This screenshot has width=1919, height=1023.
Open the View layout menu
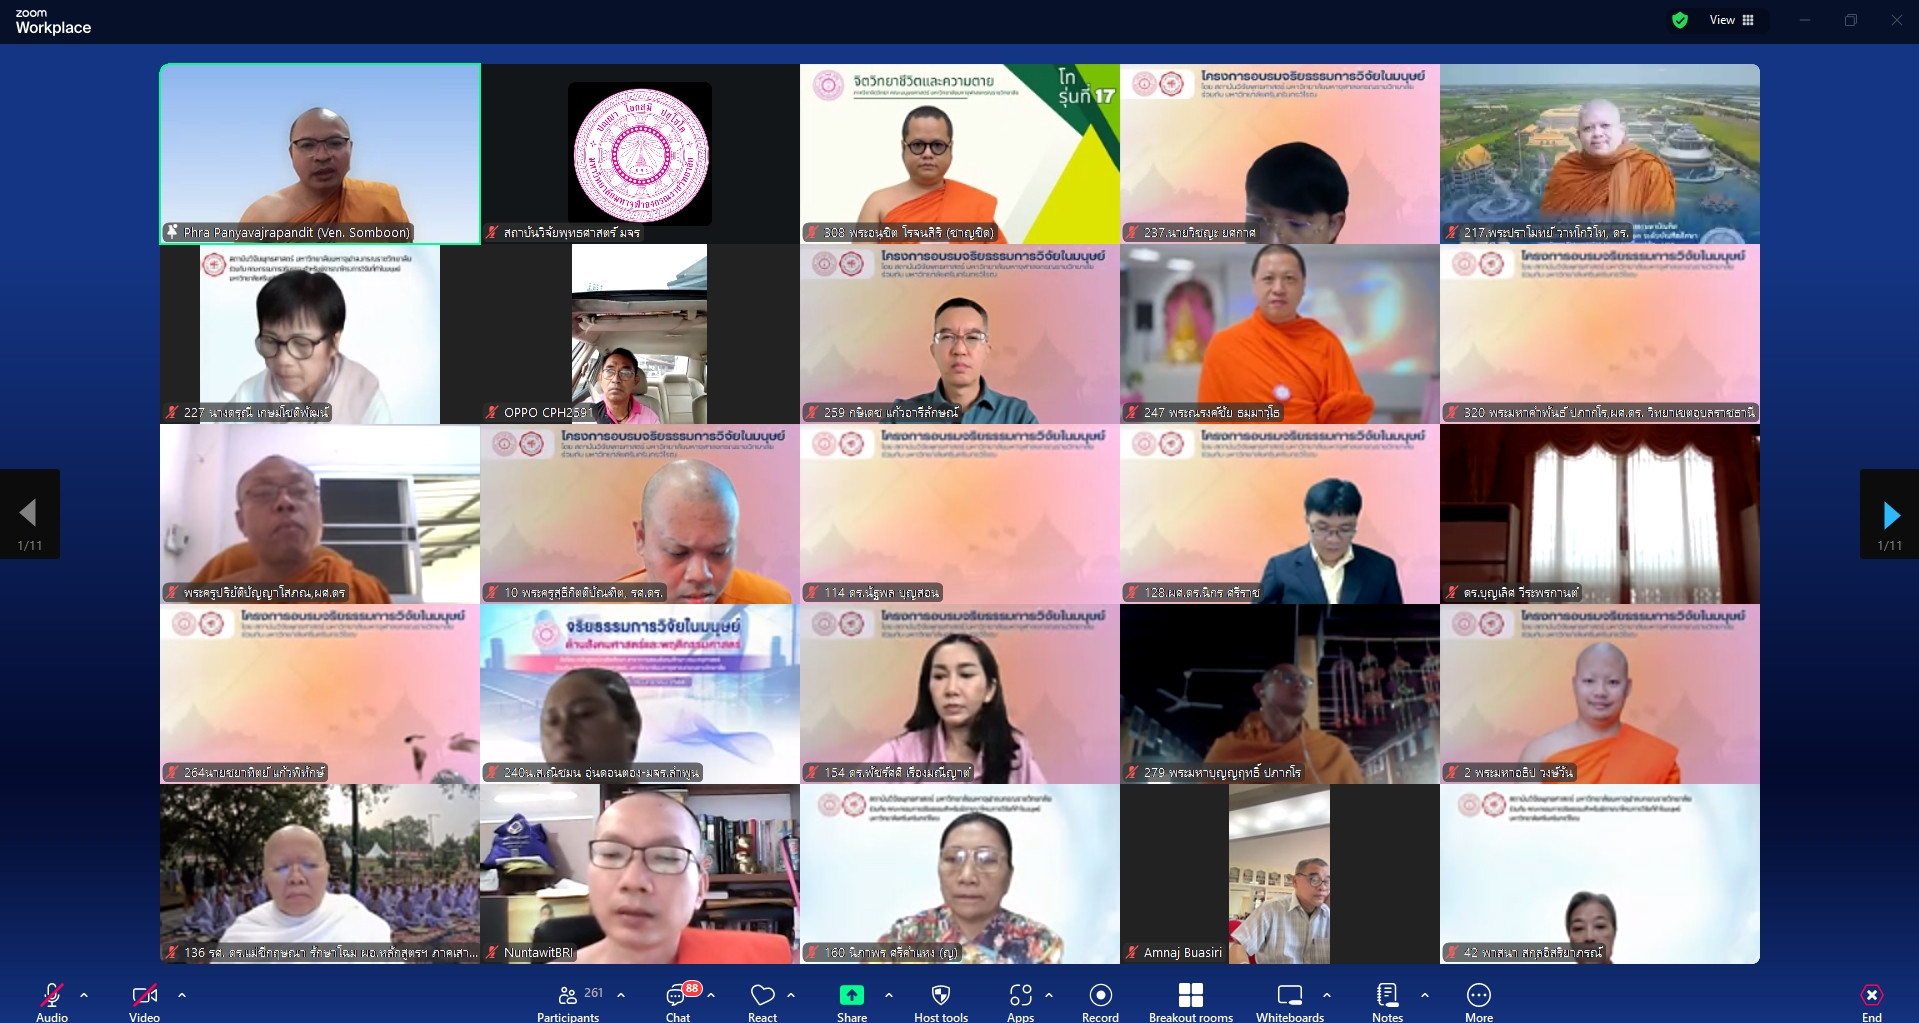tap(1732, 20)
